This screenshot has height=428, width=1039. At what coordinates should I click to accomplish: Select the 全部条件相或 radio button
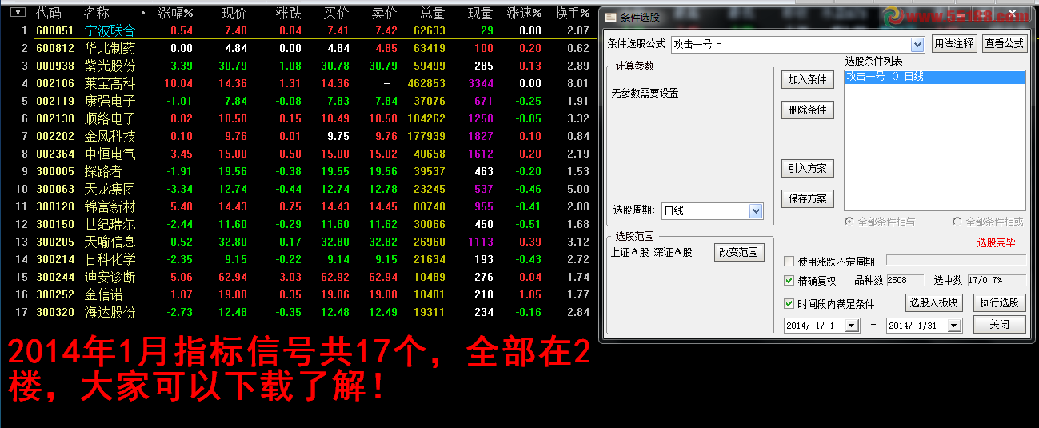coord(957,221)
